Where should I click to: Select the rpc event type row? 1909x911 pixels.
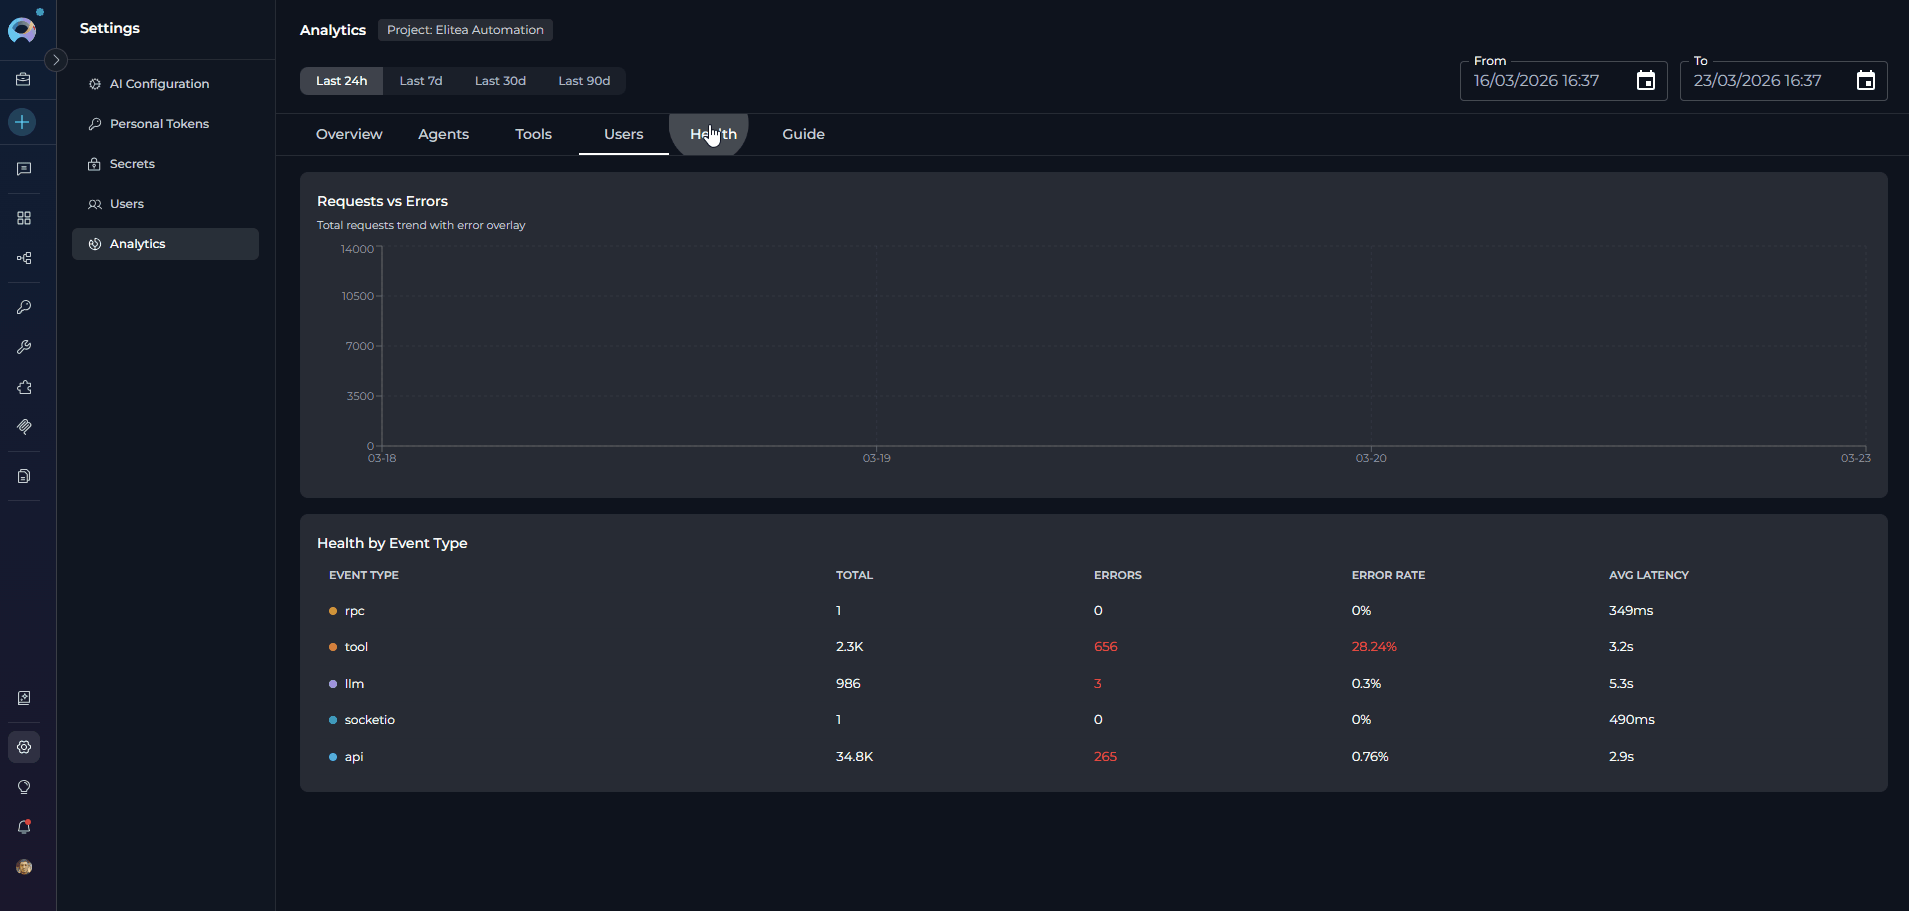coord(1093,611)
